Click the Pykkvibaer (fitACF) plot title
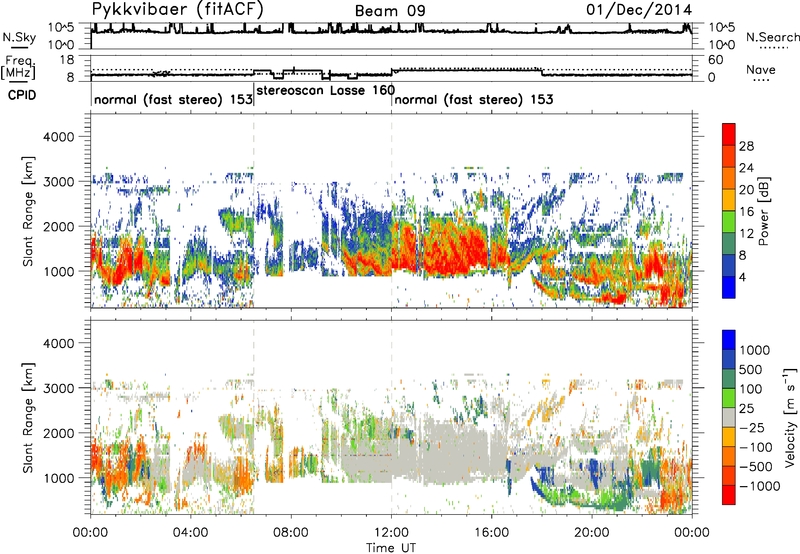Screen dimensions: 800x554 [x=177, y=10]
